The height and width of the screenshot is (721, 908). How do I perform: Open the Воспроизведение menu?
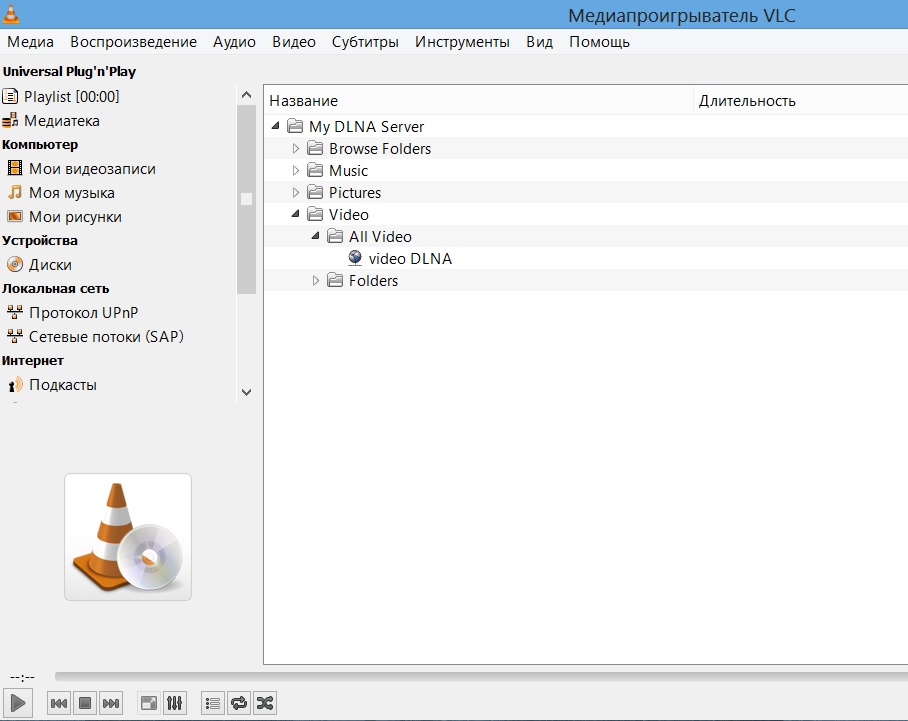click(x=131, y=42)
